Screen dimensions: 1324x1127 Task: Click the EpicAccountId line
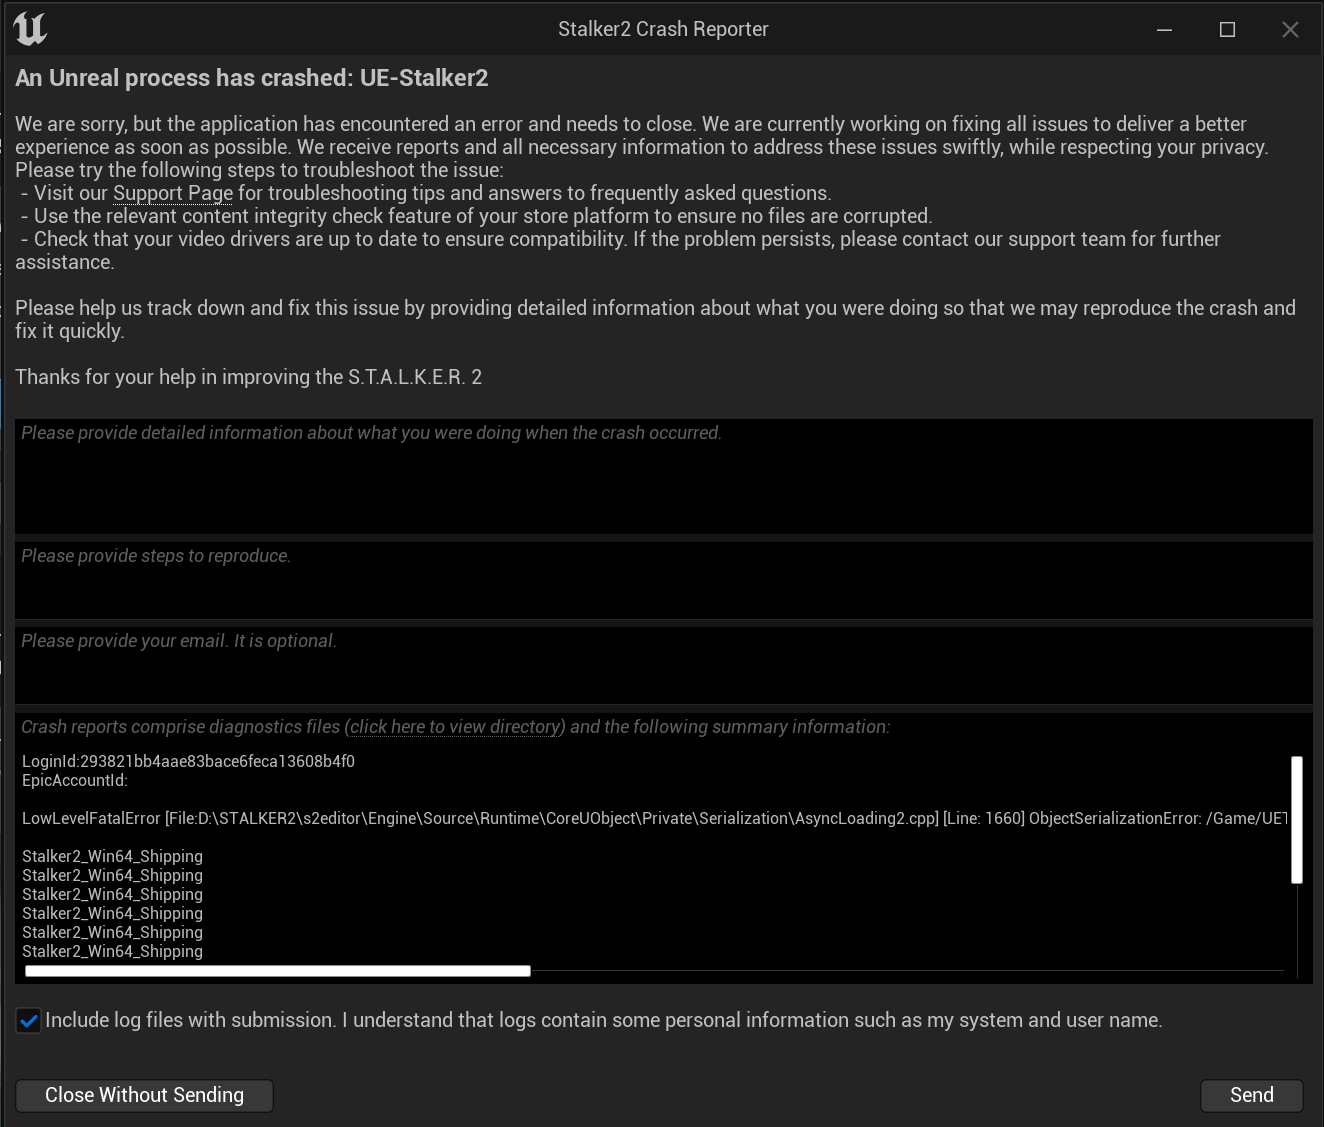coord(75,780)
